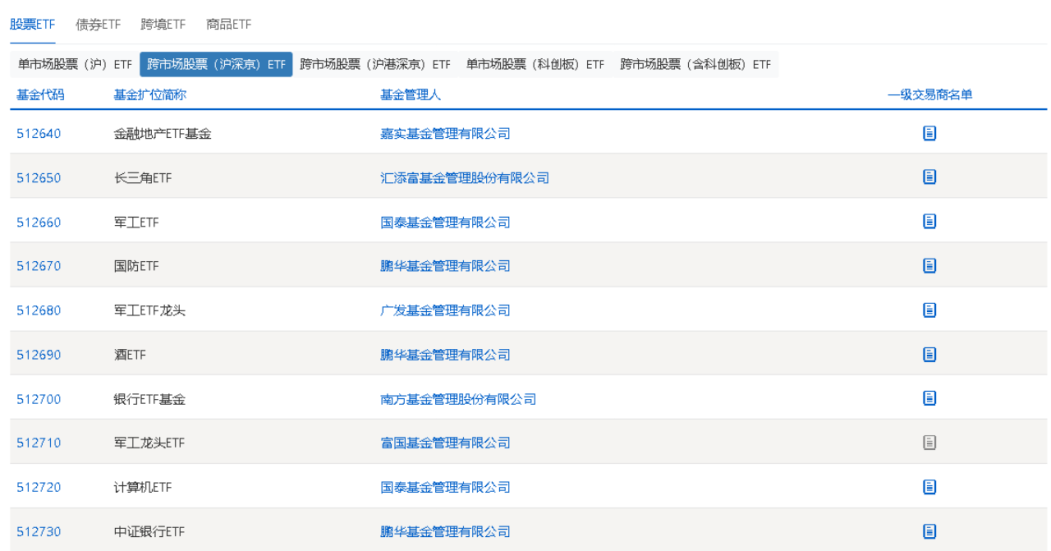The height and width of the screenshot is (551, 1051).
Task: Click fund name 计算机ETF
Action: 143,487
